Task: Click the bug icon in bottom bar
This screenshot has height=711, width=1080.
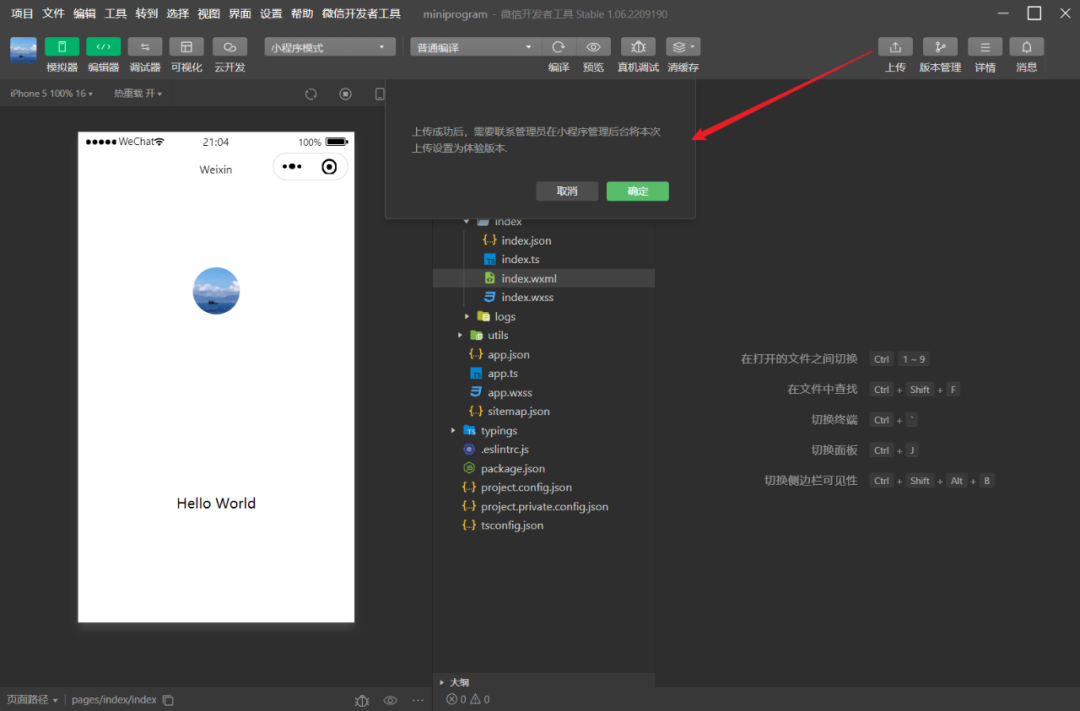Action: pos(362,700)
